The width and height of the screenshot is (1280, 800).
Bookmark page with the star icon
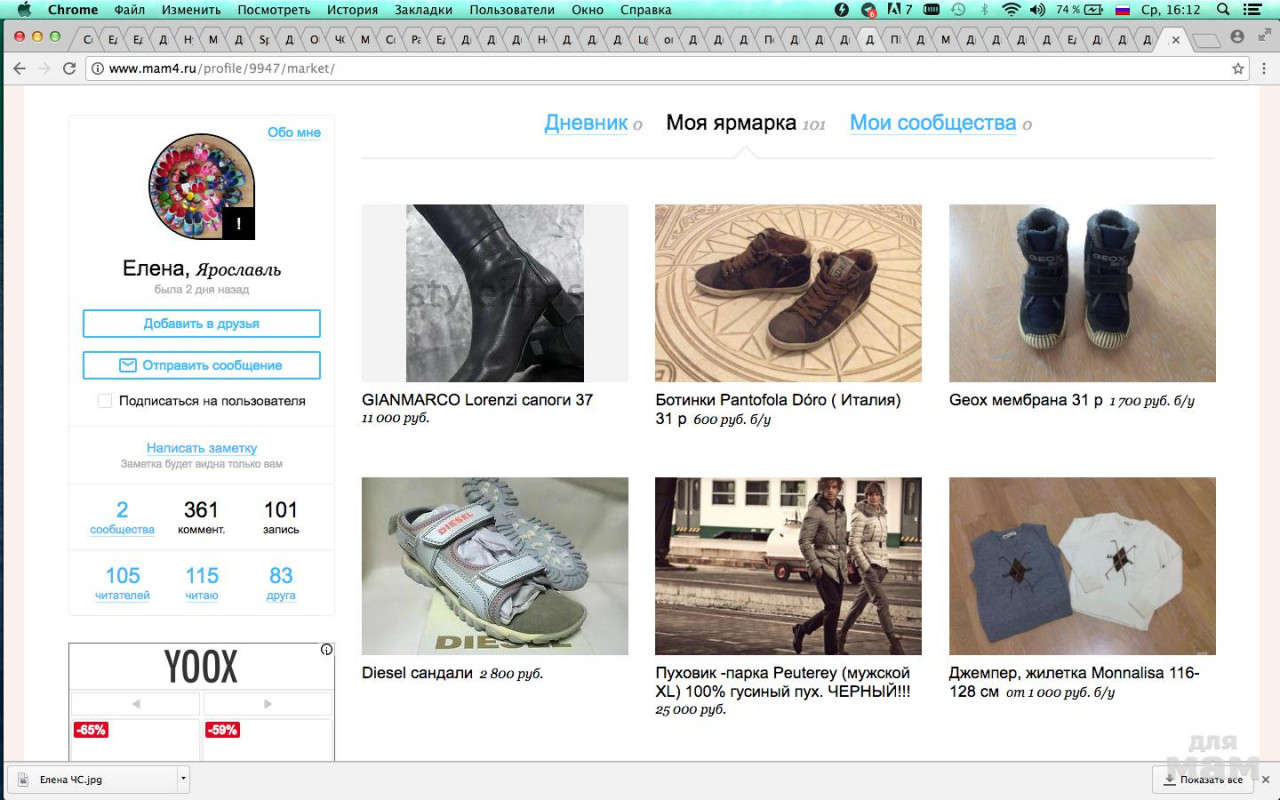tap(1238, 68)
